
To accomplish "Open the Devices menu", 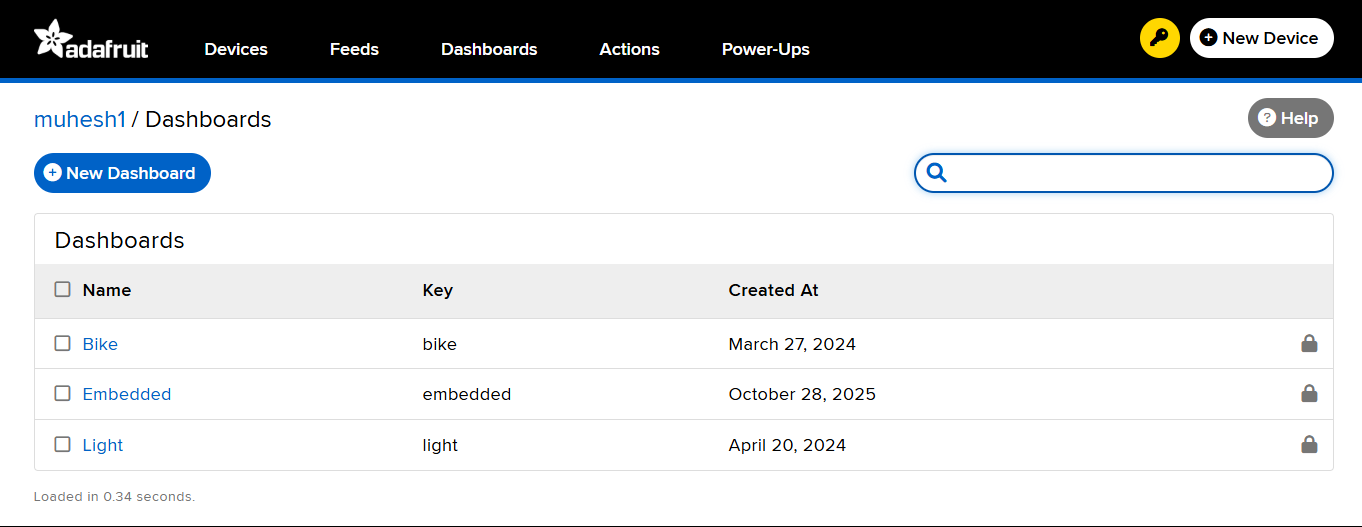I will click(236, 49).
